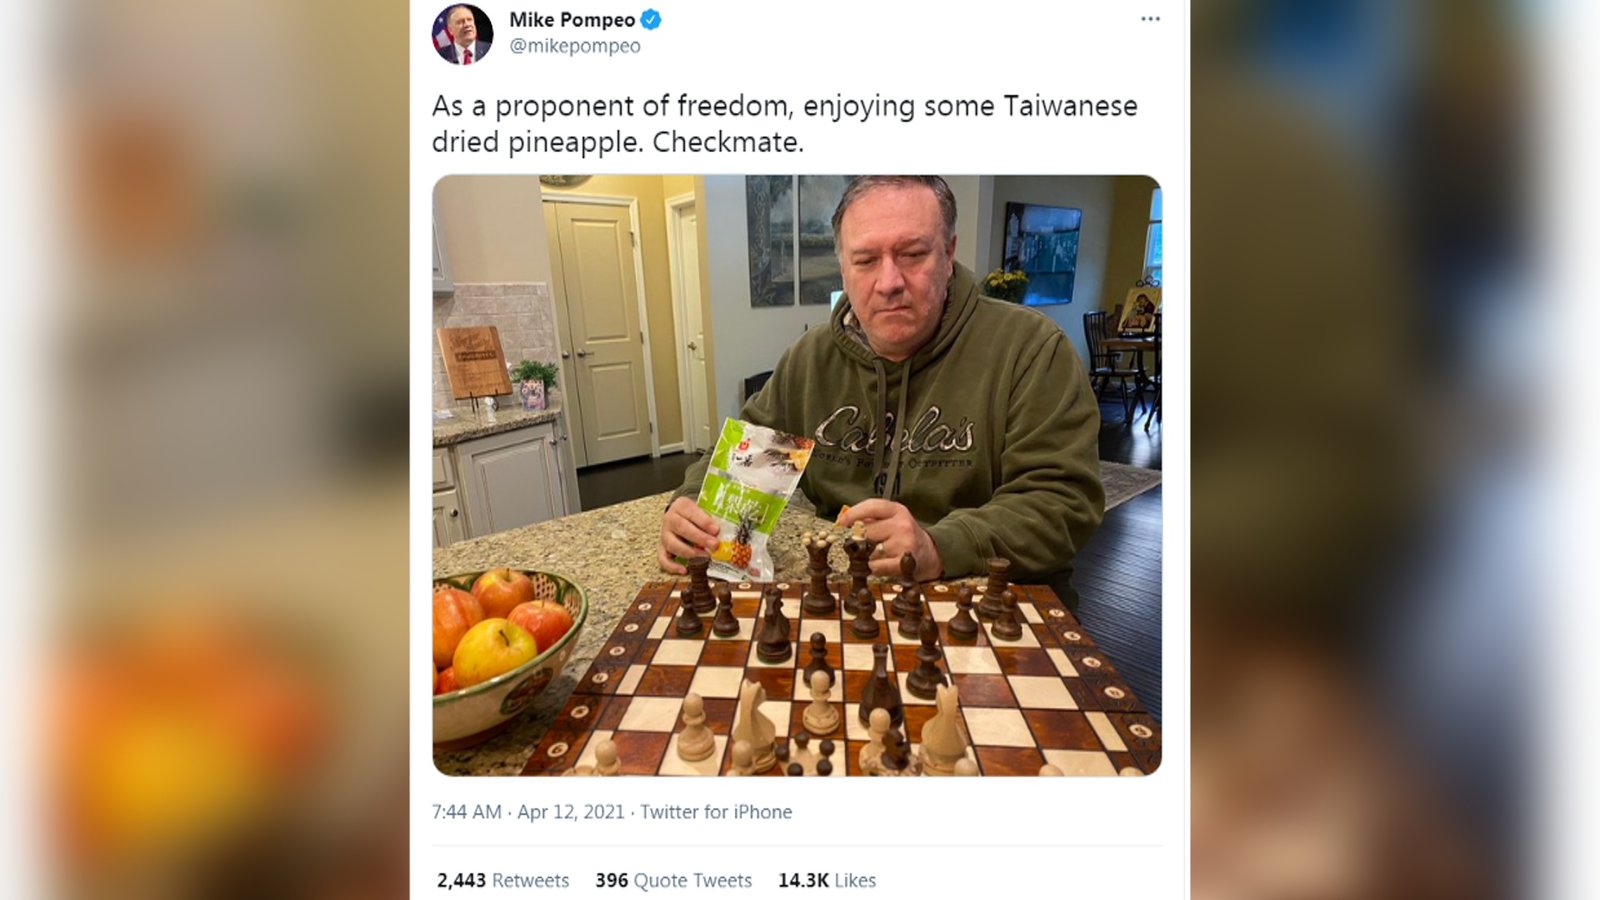The width and height of the screenshot is (1600, 900).
Task: Open the three-dot tweet options menu
Action: [x=1150, y=19]
